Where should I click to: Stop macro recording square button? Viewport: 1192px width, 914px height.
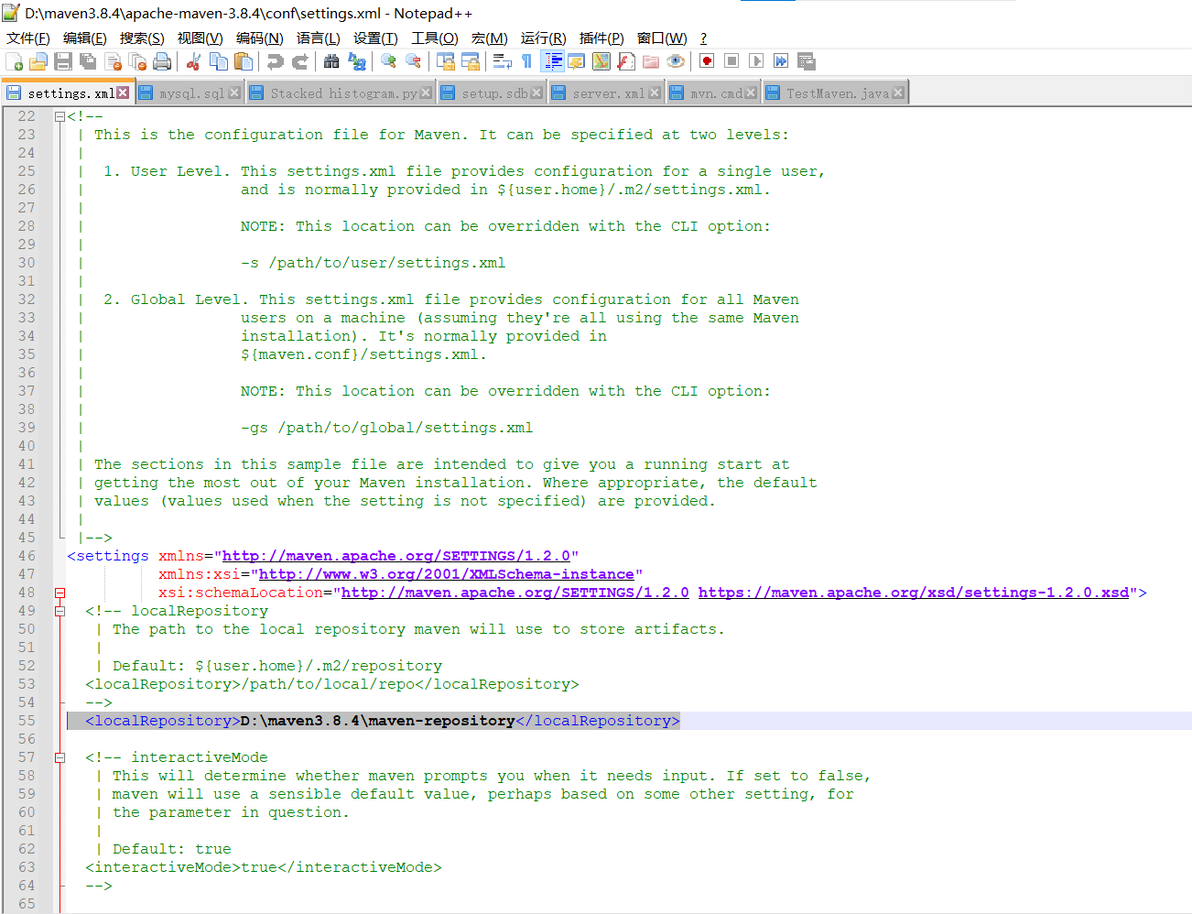731,62
